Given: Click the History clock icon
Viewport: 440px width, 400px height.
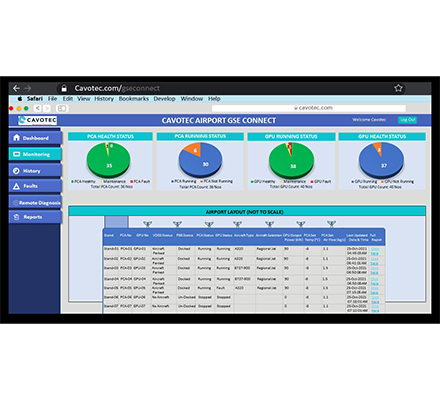Looking at the screenshot, I should [16, 171].
